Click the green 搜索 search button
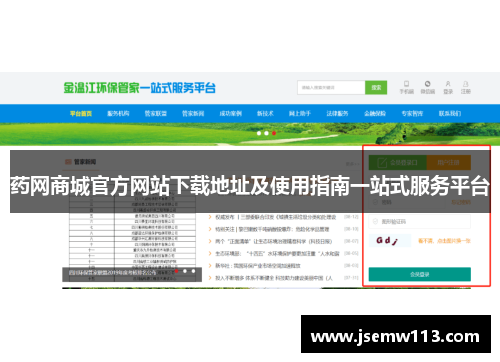500x362 pixels. [376, 87]
